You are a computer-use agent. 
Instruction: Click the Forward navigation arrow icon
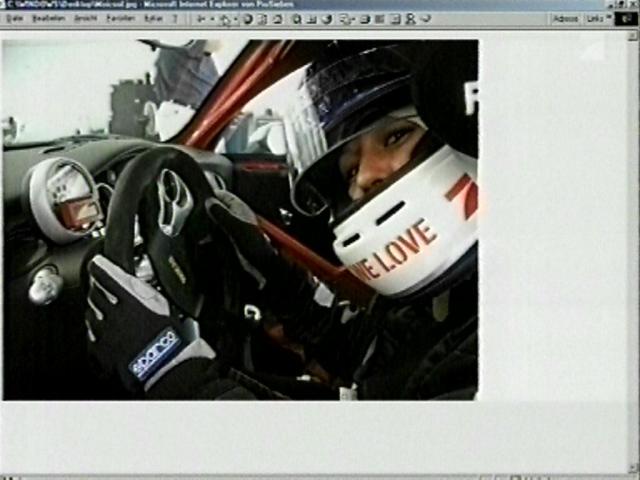point(225,18)
